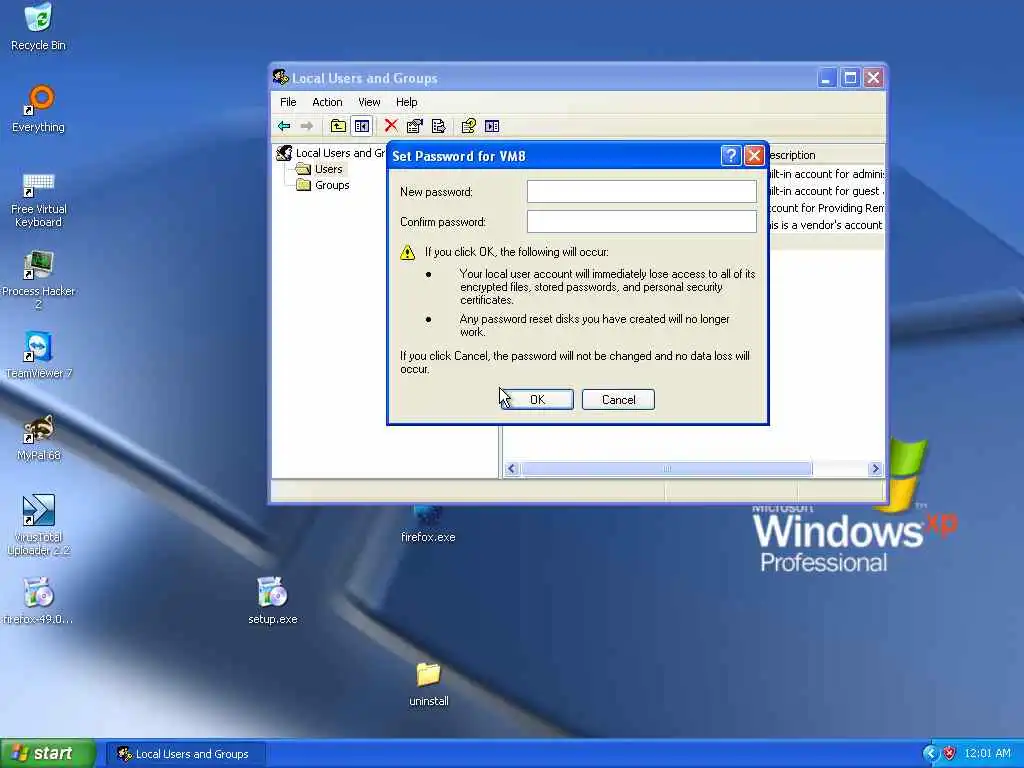Open the View menu

tap(369, 102)
